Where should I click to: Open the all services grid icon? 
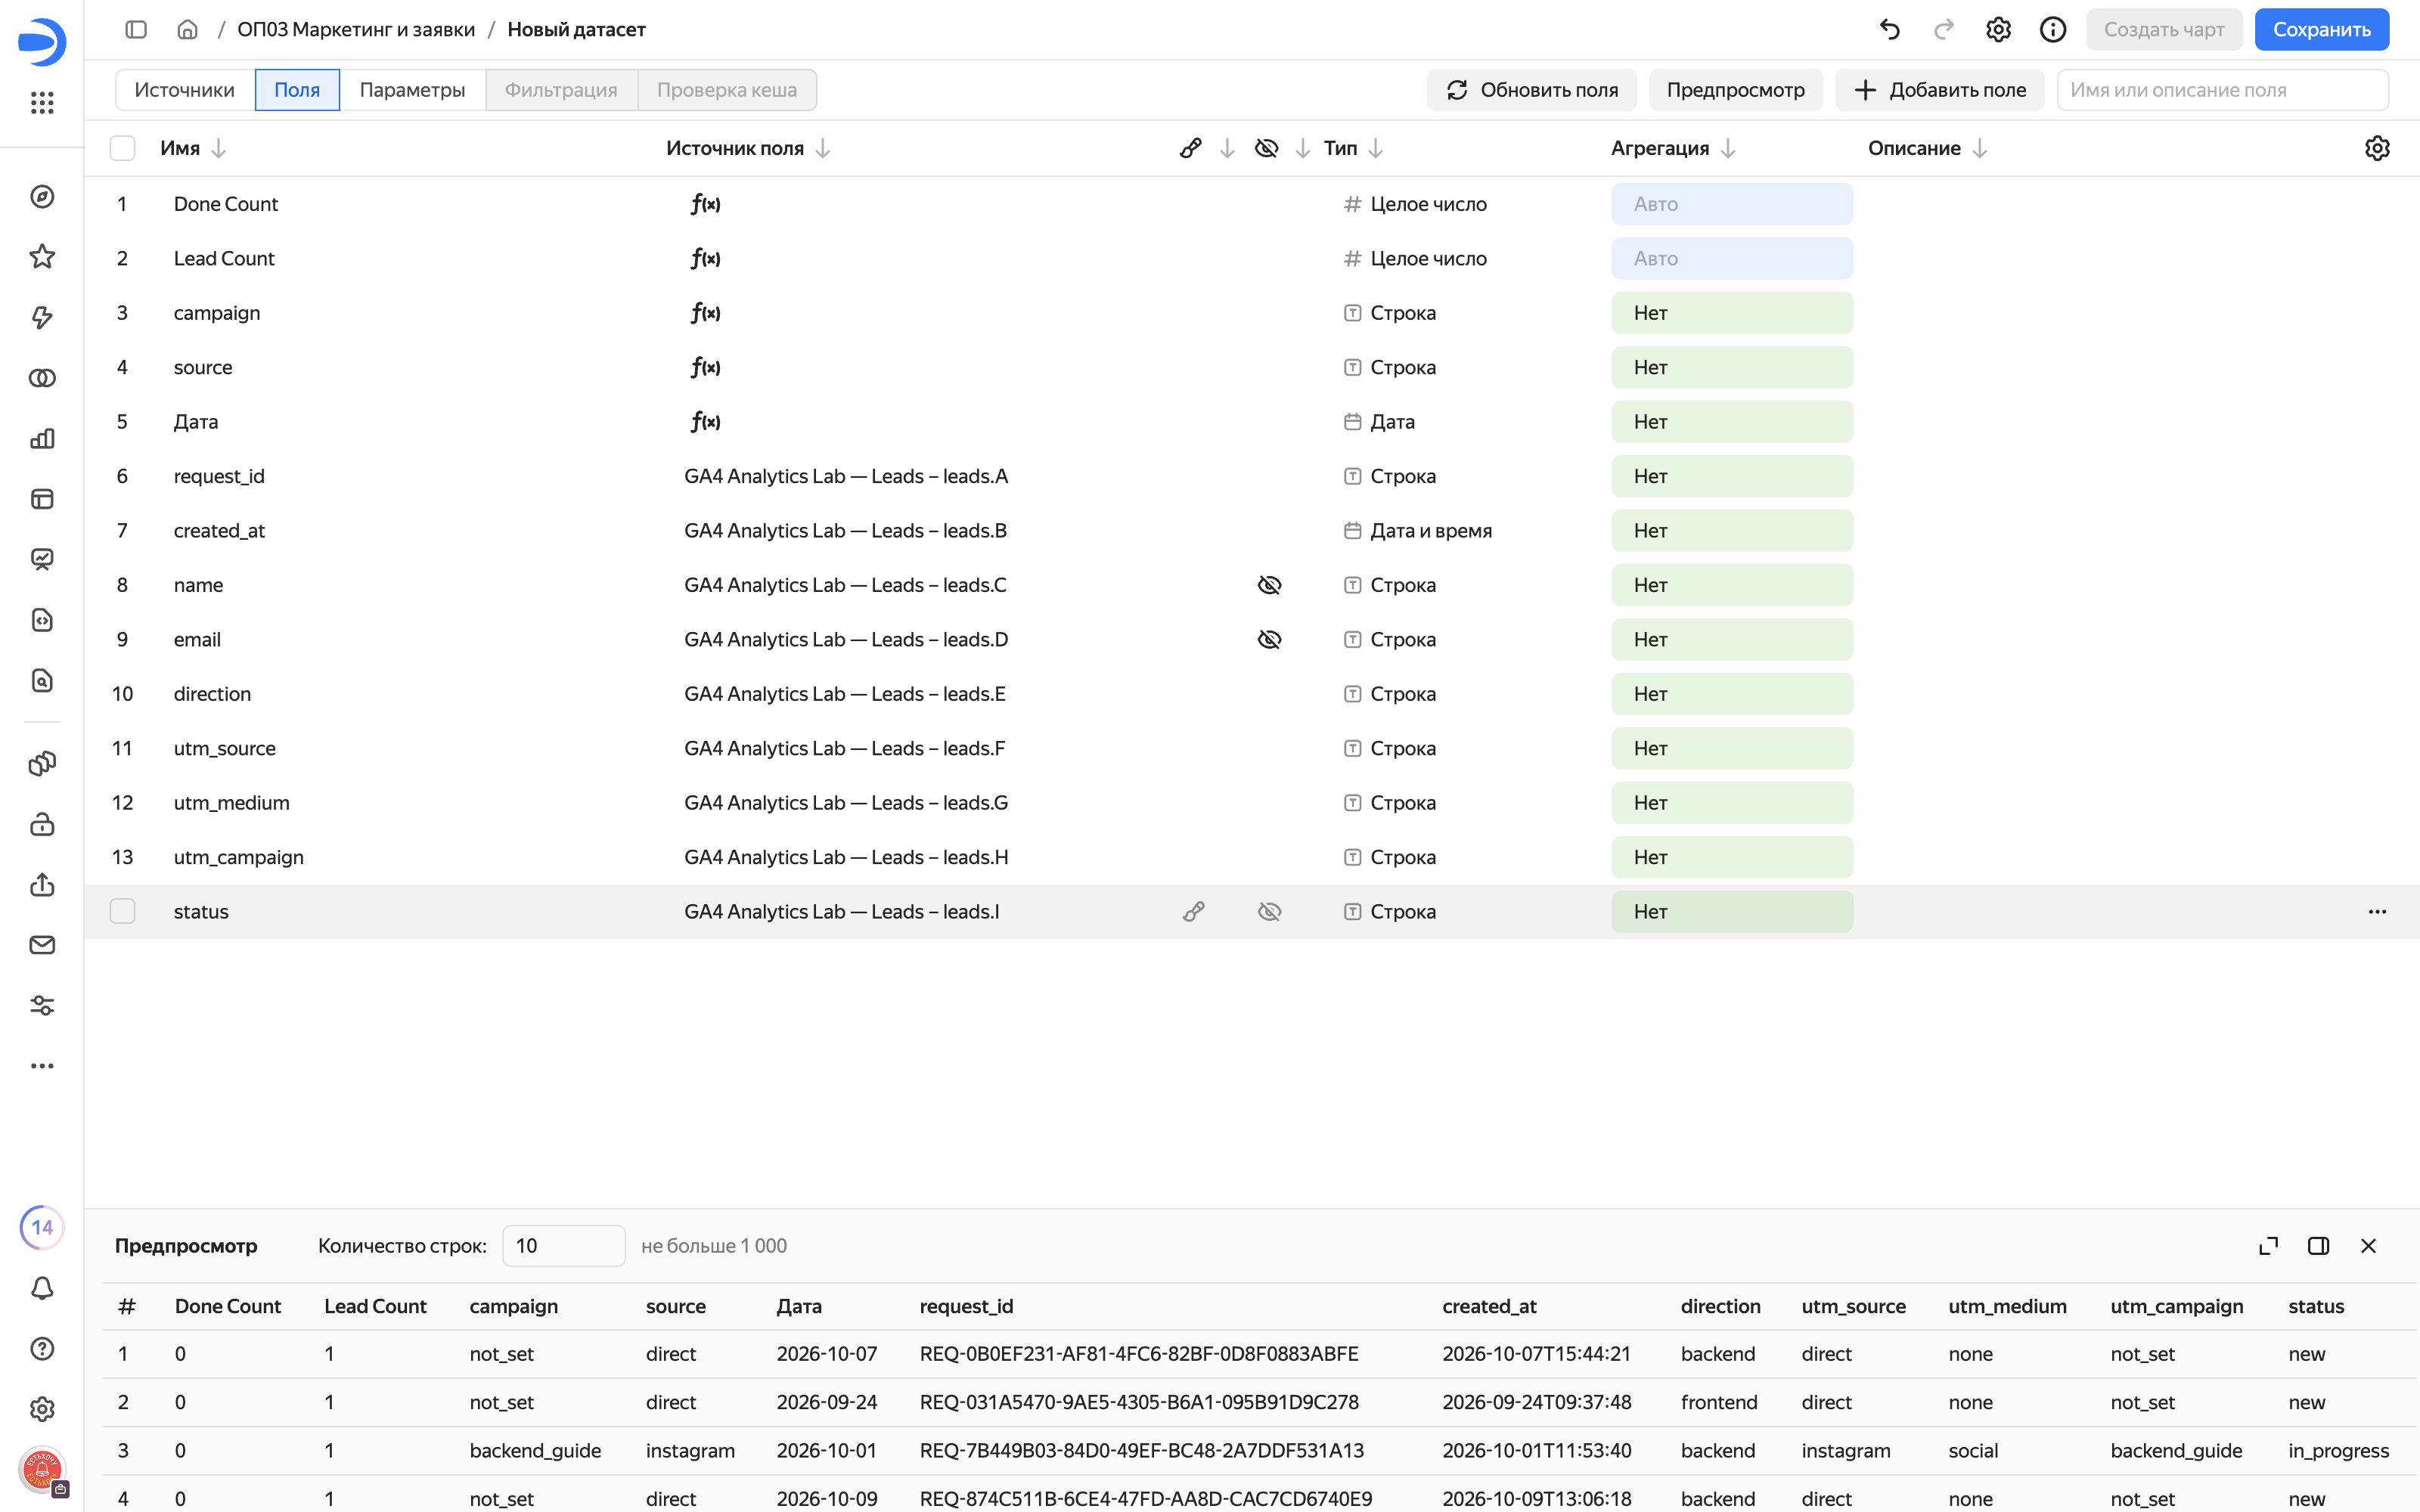pos(42,102)
